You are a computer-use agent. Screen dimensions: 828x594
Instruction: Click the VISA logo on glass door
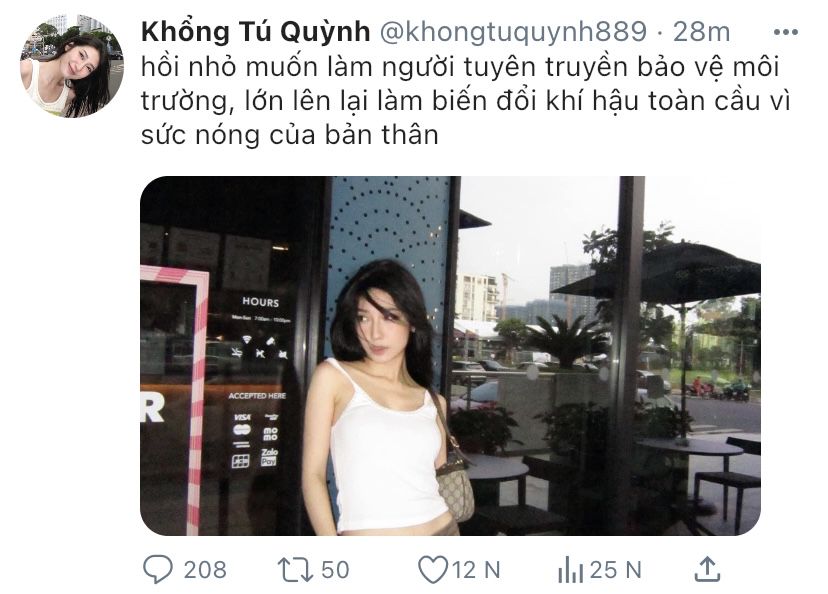click(242, 417)
